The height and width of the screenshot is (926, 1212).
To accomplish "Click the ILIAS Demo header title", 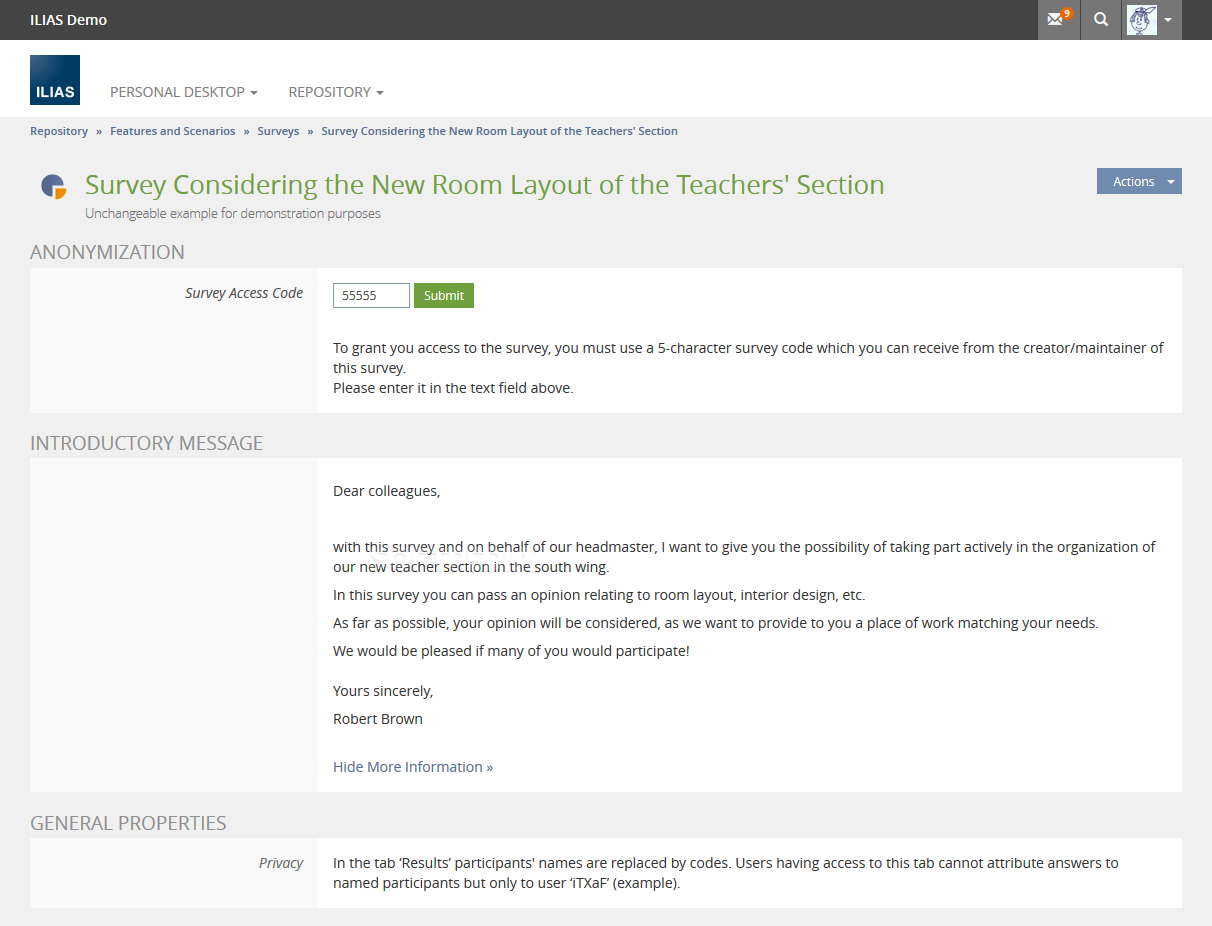I will click(68, 20).
